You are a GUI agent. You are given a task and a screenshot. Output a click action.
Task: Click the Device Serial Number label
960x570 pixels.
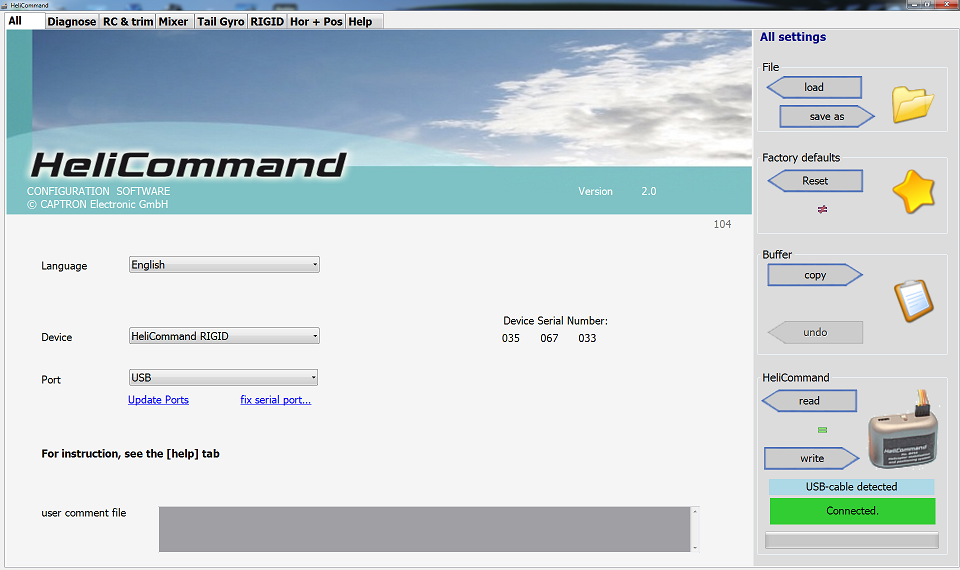coord(555,321)
